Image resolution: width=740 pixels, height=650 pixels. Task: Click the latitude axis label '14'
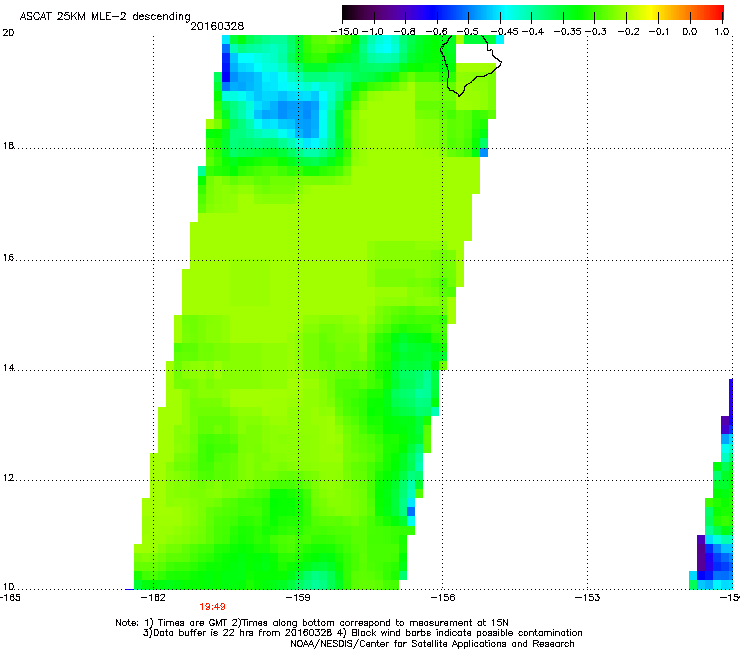click(x=8, y=368)
